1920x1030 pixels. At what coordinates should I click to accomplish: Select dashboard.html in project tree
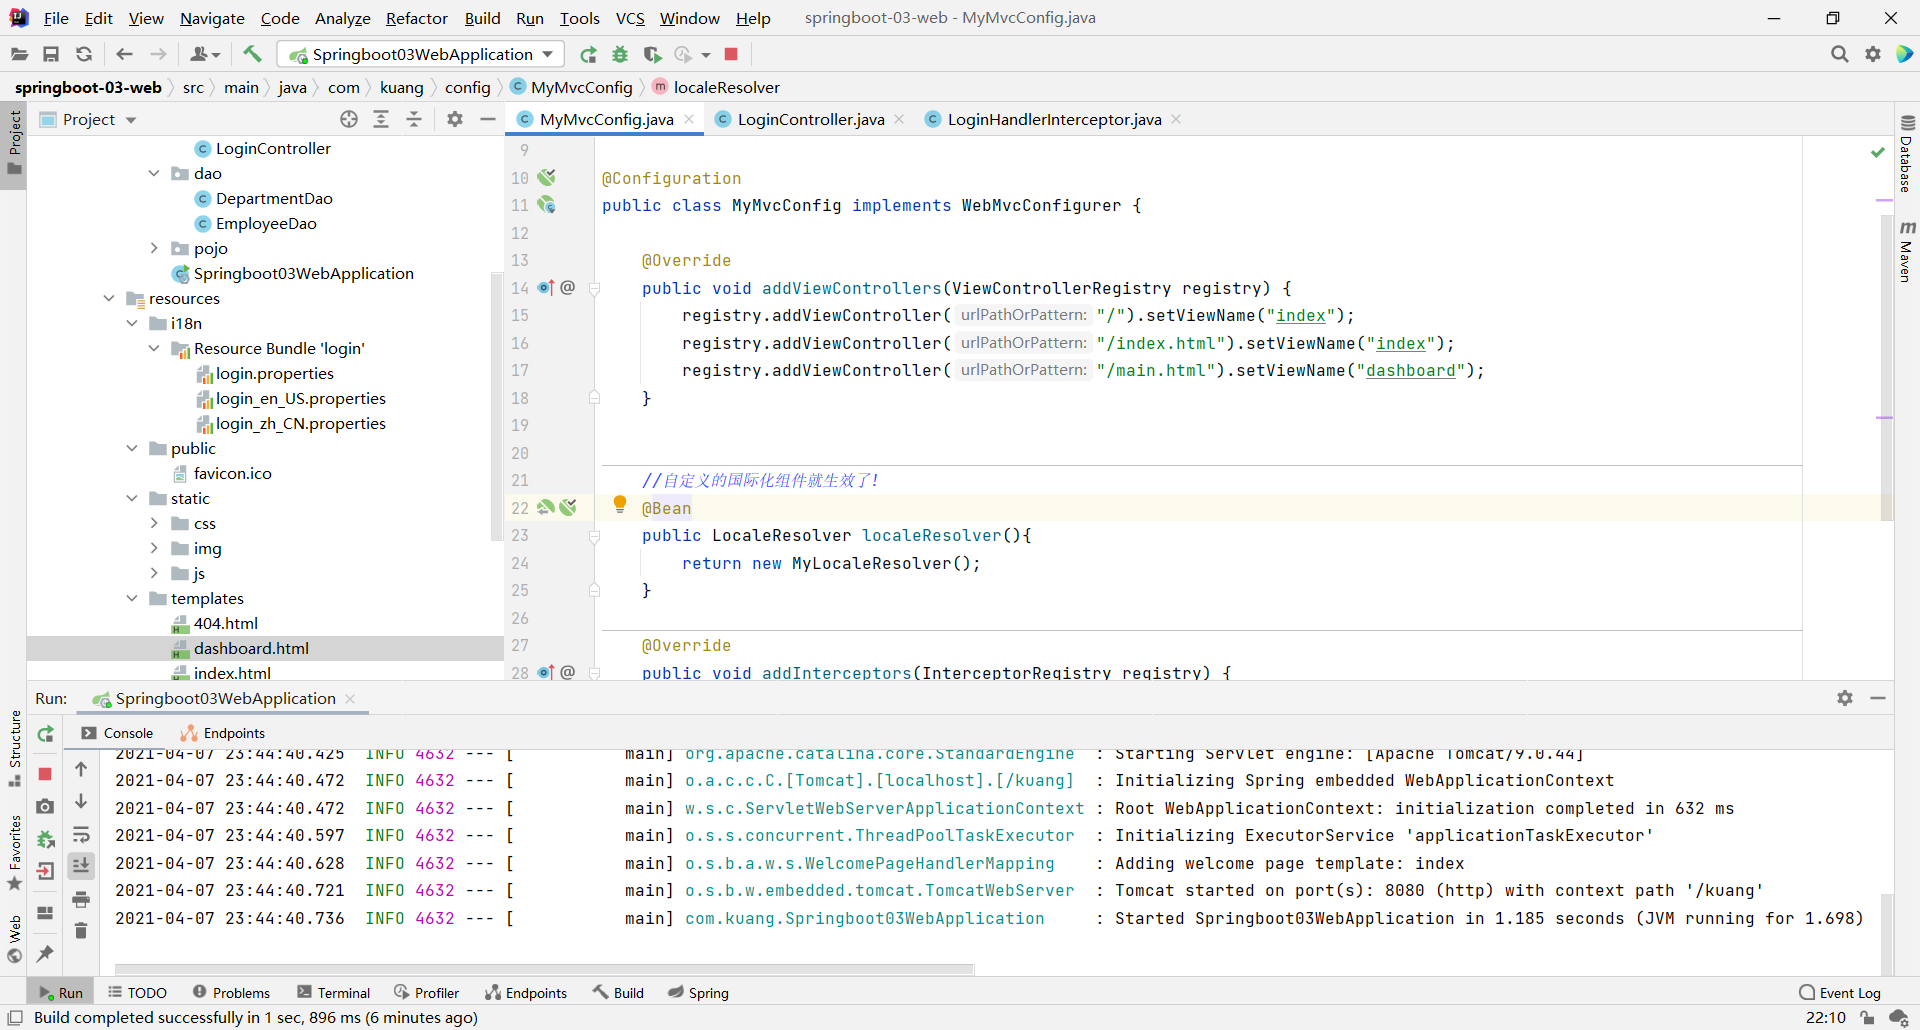point(251,648)
